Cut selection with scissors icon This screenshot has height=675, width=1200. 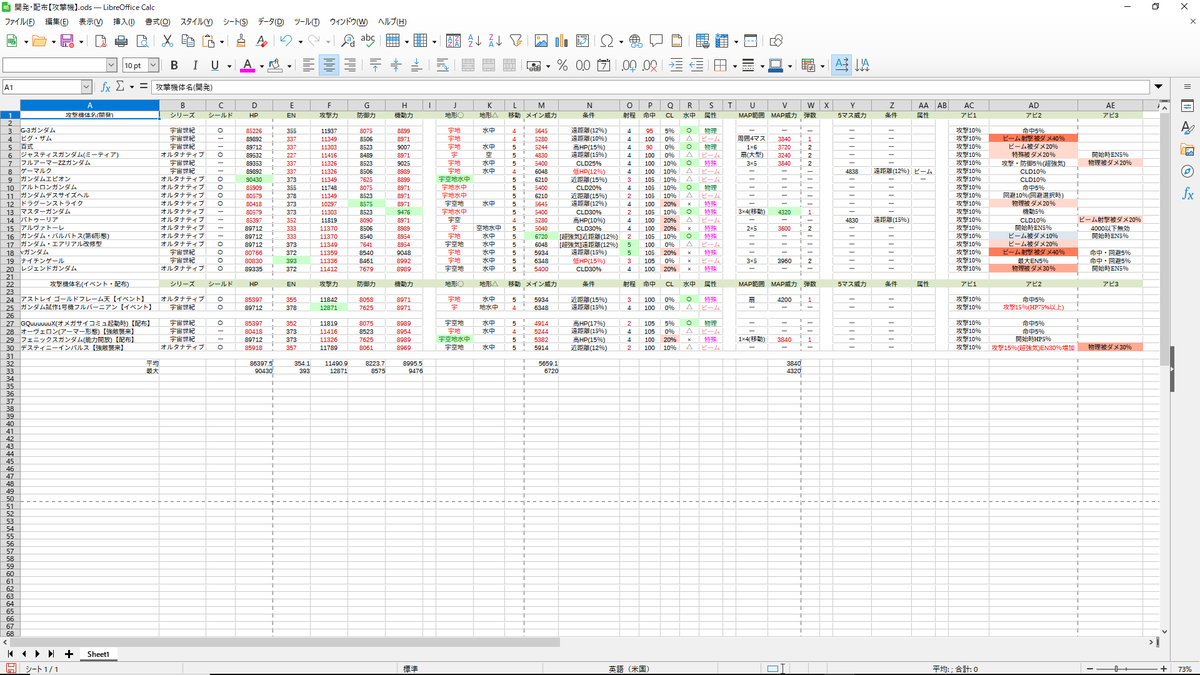pos(169,41)
